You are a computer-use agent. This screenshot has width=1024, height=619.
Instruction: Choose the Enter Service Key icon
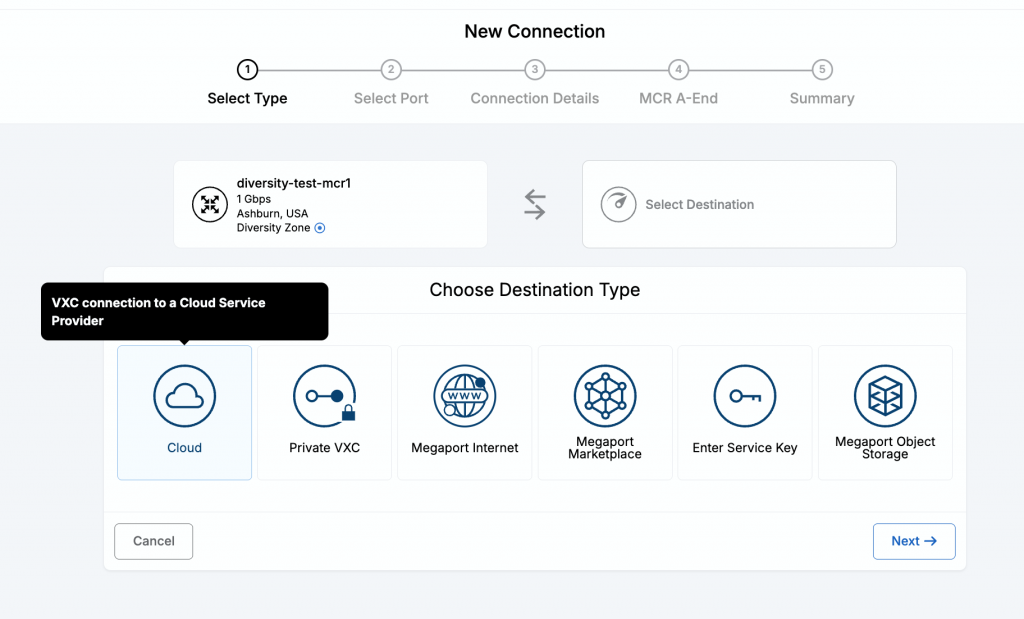click(x=744, y=396)
